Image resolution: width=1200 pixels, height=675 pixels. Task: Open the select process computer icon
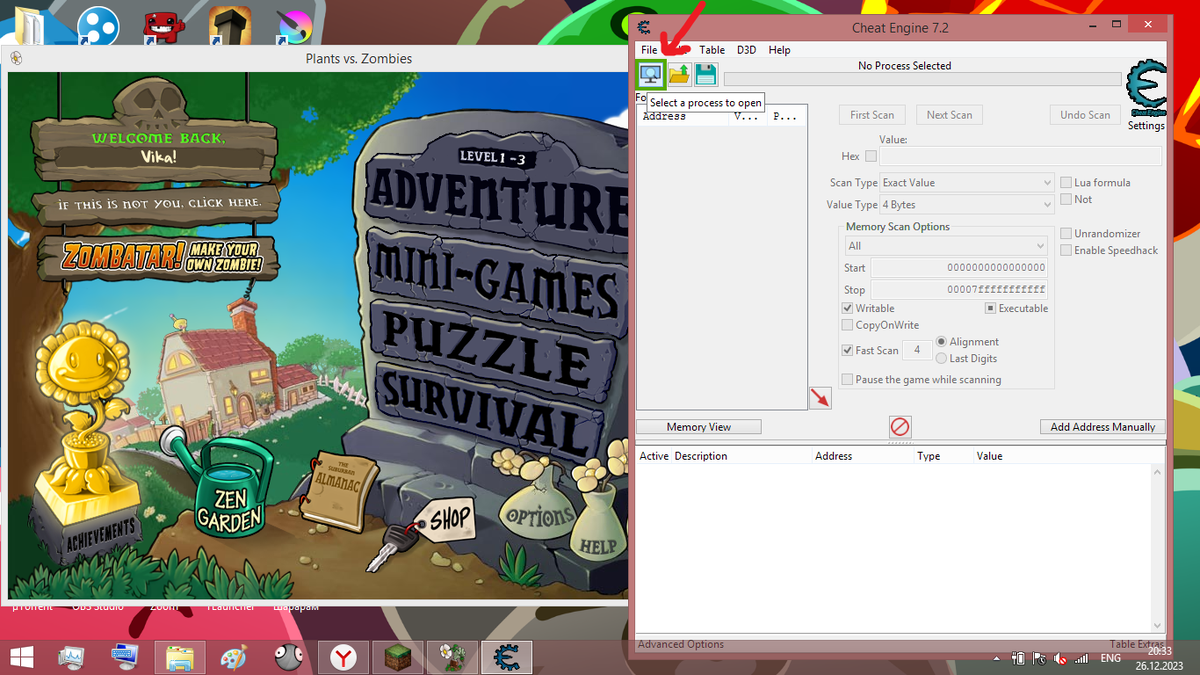(651, 74)
